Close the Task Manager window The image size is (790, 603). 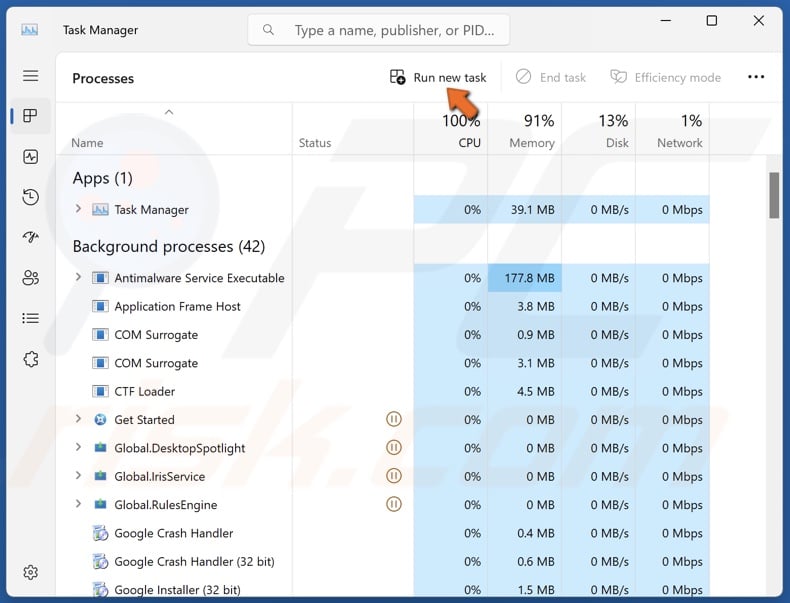coord(758,21)
